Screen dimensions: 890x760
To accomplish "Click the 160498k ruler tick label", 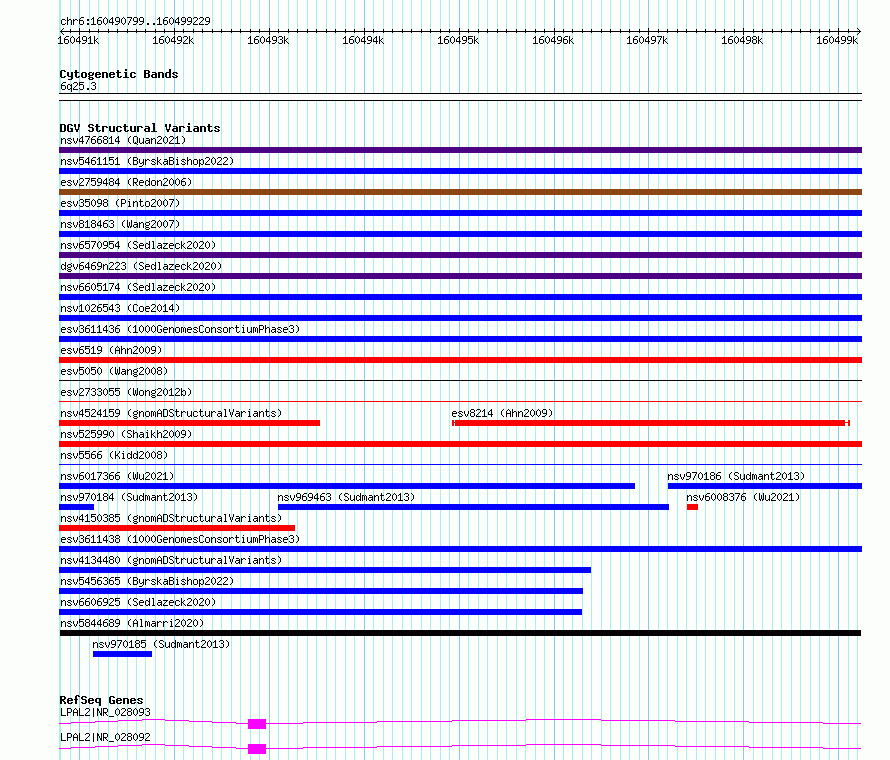I will (x=742, y=40).
